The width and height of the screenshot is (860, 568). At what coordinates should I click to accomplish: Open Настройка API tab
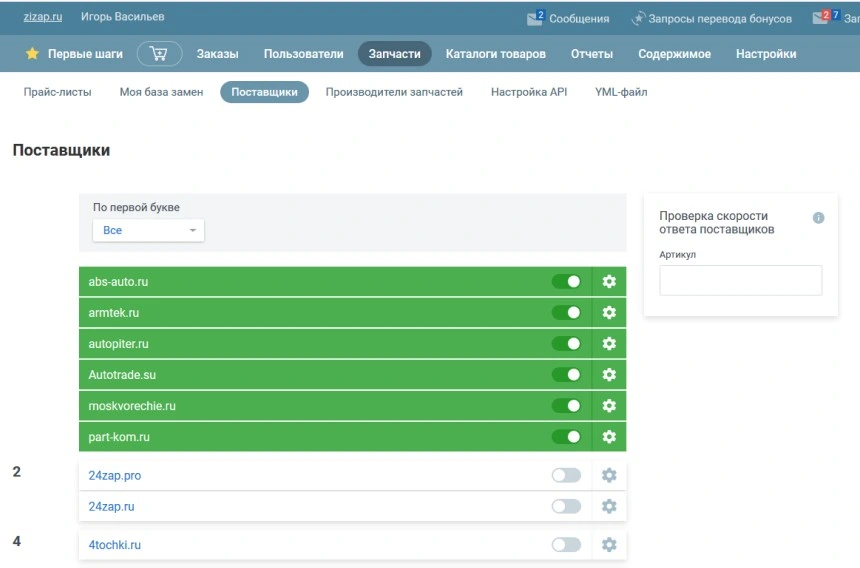point(529,92)
